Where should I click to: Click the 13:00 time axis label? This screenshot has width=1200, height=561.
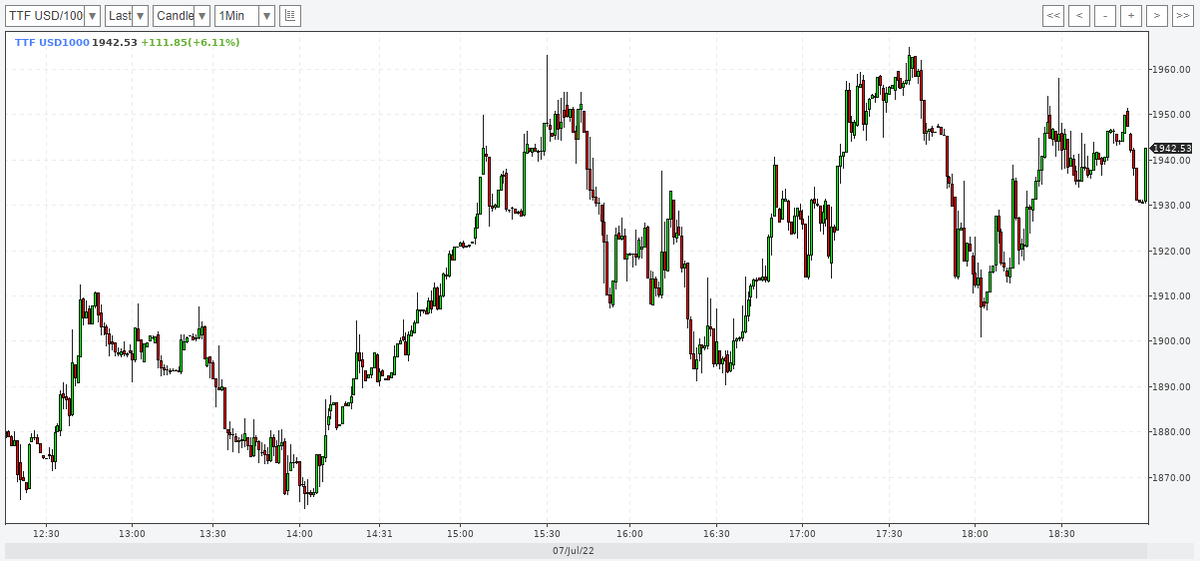coord(132,534)
